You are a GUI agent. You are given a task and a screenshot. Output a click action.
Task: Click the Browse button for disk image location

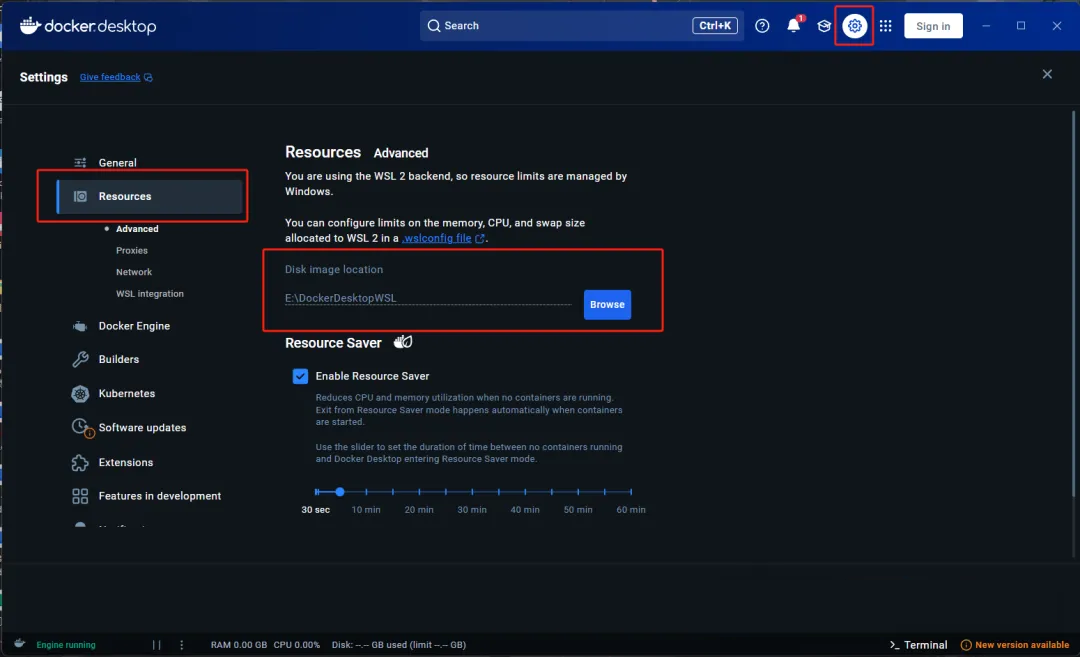[607, 304]
